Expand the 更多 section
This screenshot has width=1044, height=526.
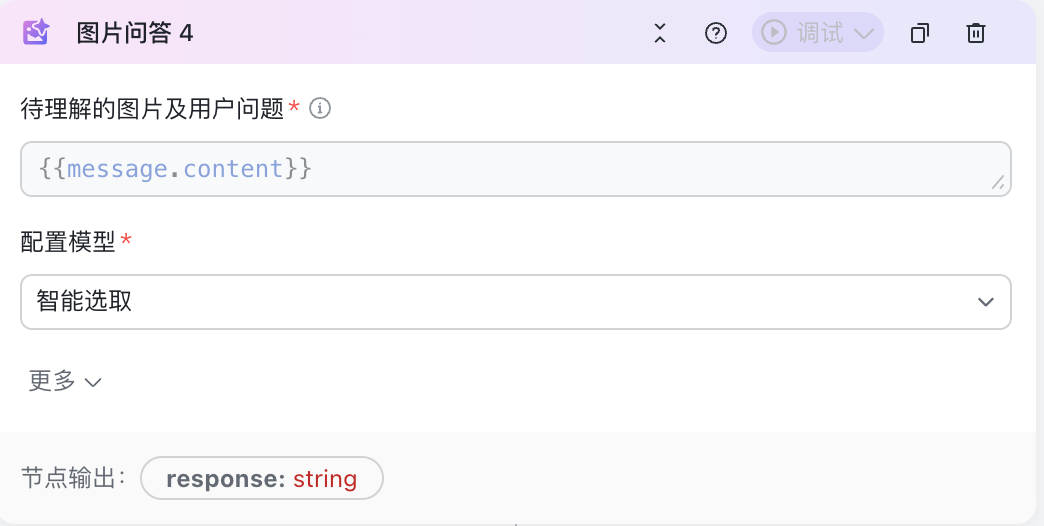click(65, 381)
